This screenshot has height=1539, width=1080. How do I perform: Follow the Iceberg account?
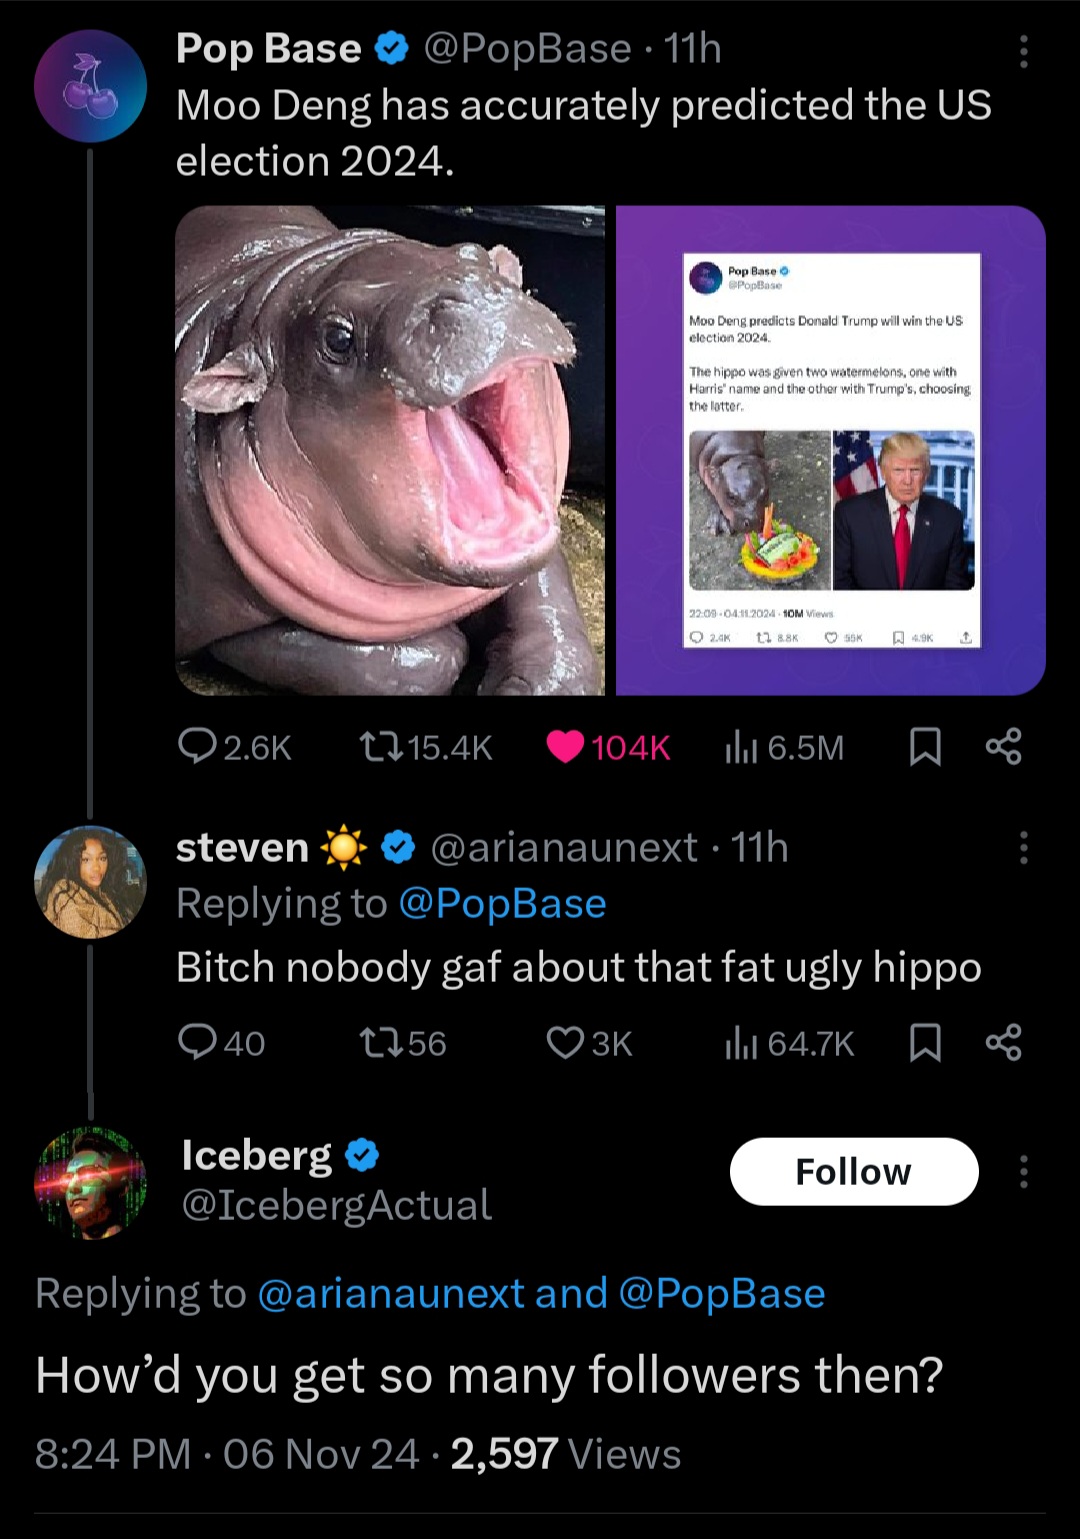click(853, 1171)
